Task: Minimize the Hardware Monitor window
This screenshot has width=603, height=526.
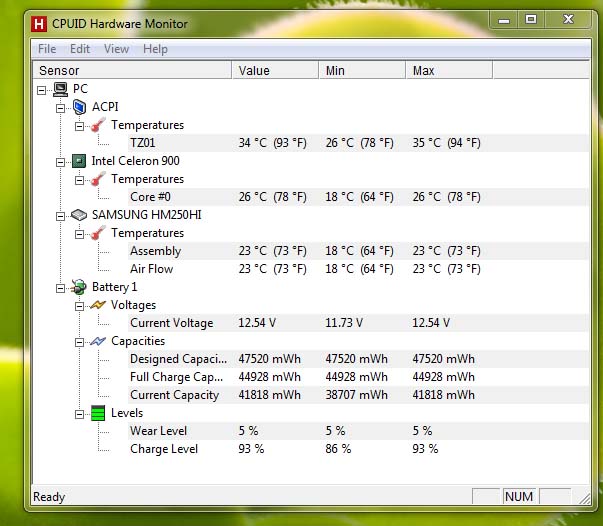Action: 504,20
